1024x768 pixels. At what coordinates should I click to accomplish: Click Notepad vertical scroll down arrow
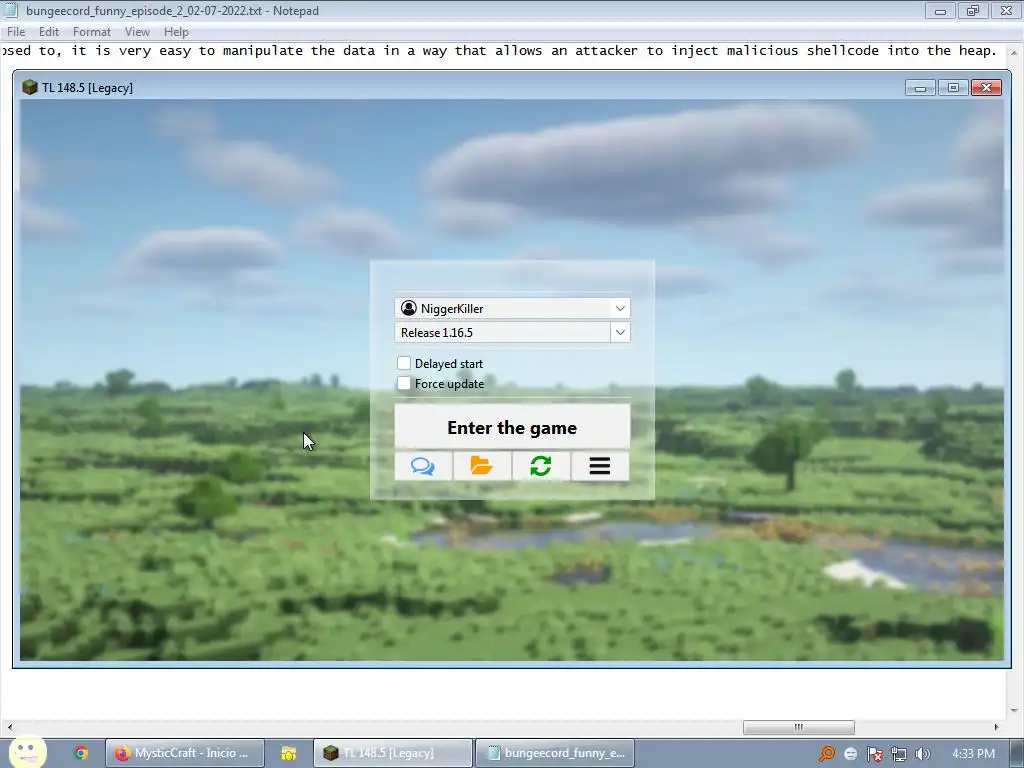[1014, 710]
